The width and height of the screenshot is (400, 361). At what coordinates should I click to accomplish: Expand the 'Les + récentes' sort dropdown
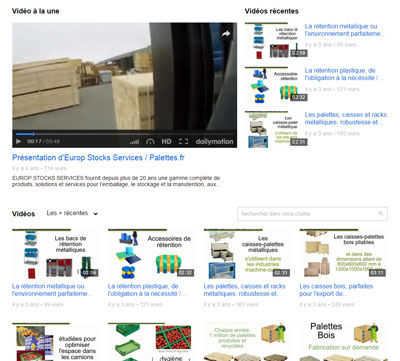pyautogui.click(x=72, y=213)
